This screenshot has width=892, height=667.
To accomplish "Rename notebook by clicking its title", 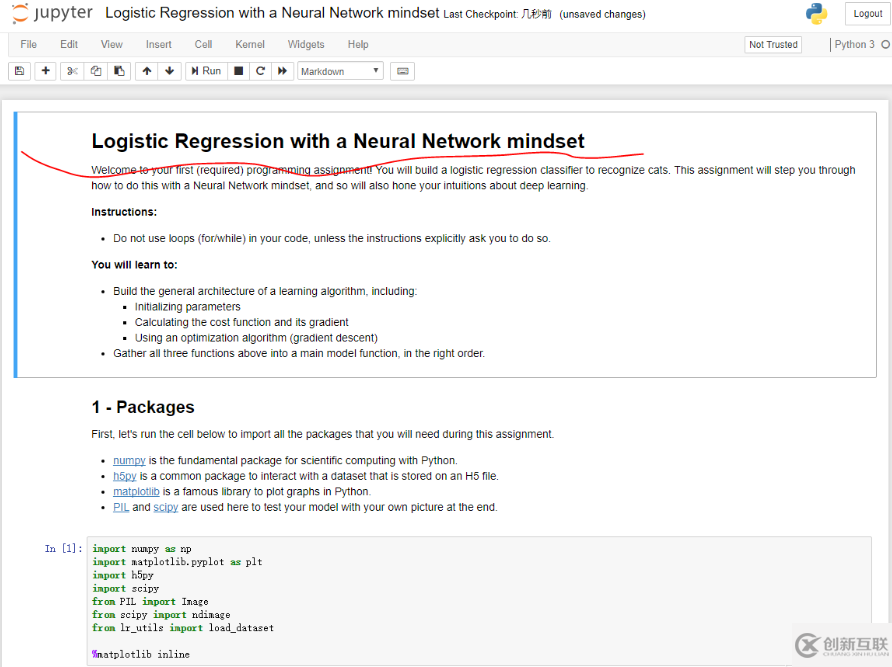I will coord(272,13).
